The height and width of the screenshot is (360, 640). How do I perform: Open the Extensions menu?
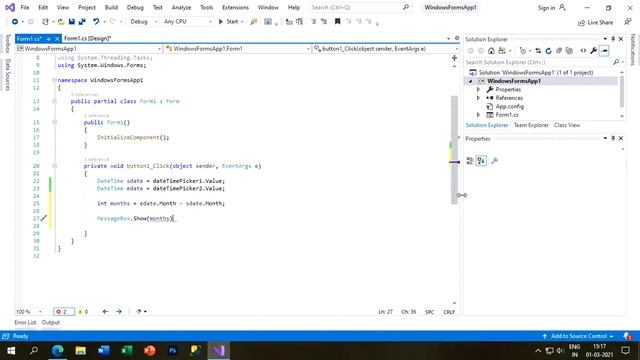click(x=235, y=7)
